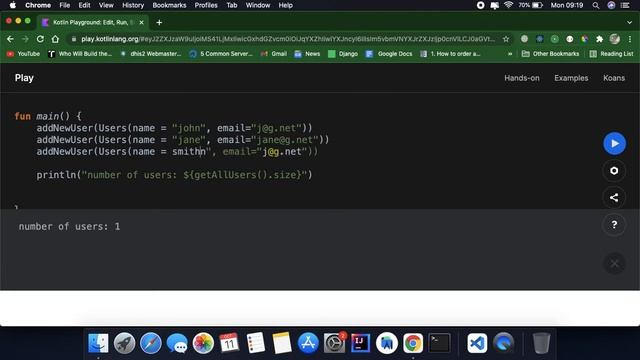
Task: Open a new browser tab
Action: point(159,22)
